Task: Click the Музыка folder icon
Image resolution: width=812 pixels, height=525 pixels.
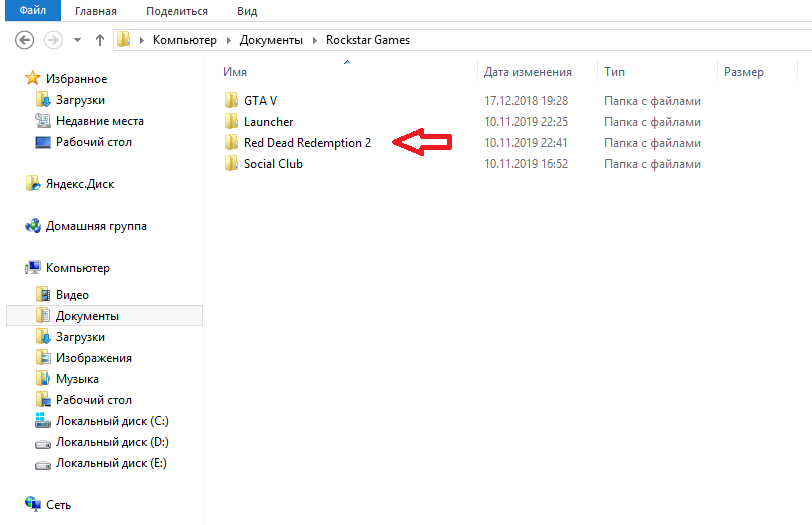Action: (42, 378)
